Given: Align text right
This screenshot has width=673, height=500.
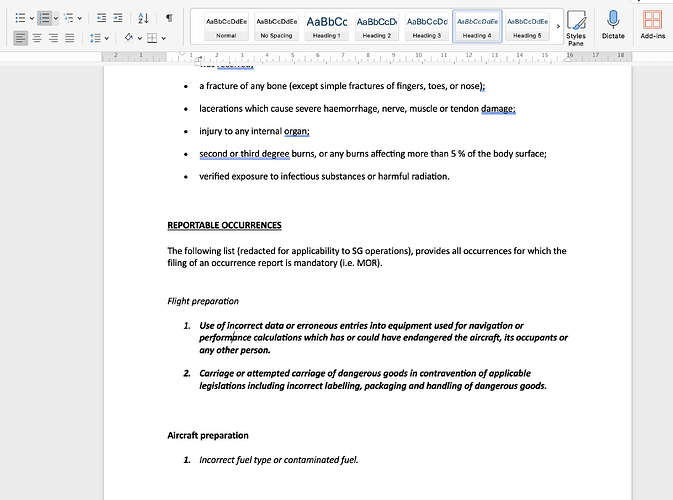Looking at the screenshot, I should 53,38.
